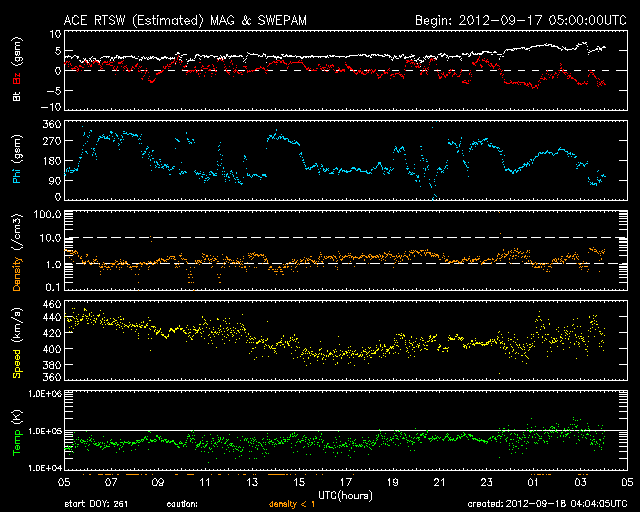
Task: Click the 09 hour tick label
Action: click(158, 482)
